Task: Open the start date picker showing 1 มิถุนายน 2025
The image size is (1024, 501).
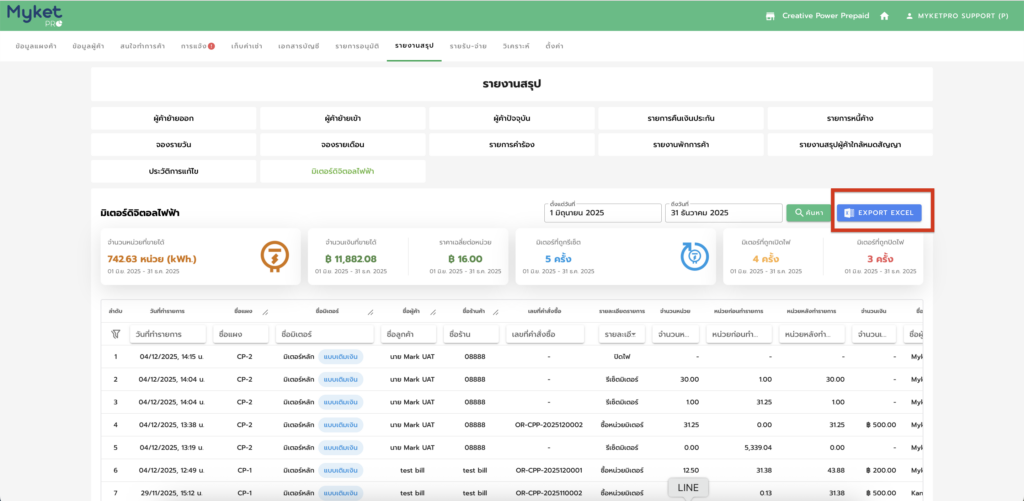Action: [x=602, y=213]
